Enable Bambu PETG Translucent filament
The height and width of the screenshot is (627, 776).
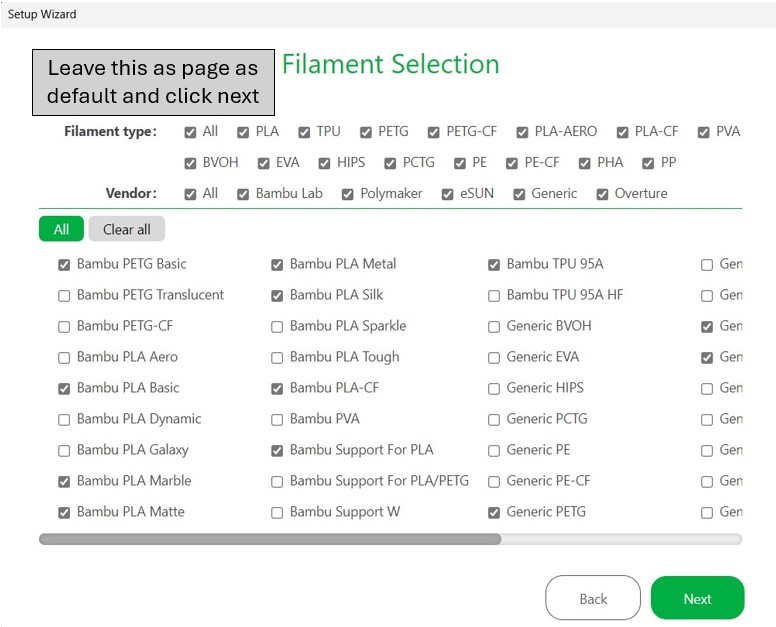point(65,296)
